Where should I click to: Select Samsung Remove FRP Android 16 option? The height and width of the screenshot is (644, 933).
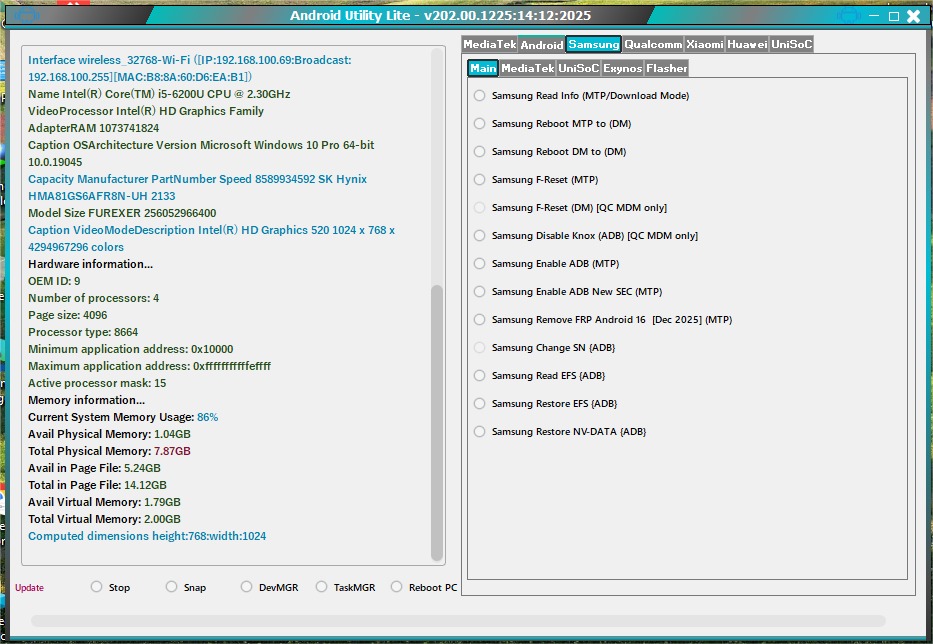coord(603,320)
